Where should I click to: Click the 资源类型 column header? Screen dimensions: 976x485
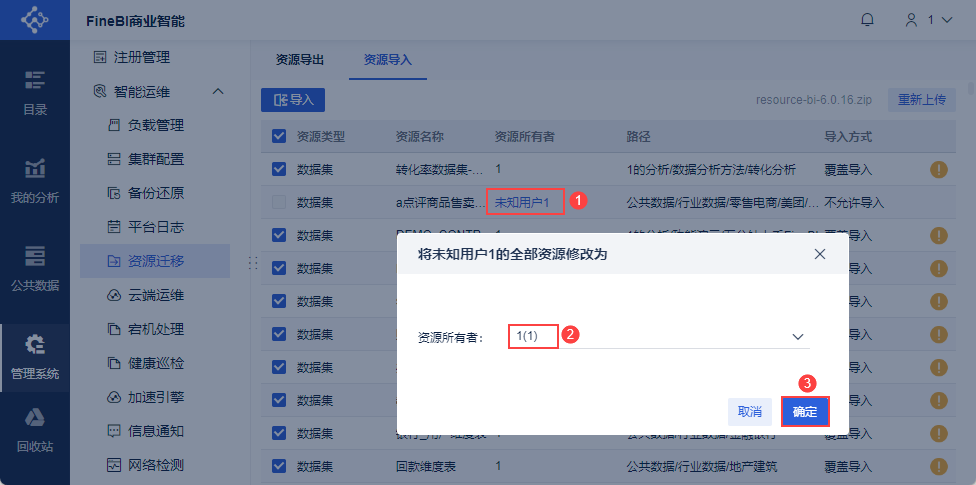(x=321, y=136)
